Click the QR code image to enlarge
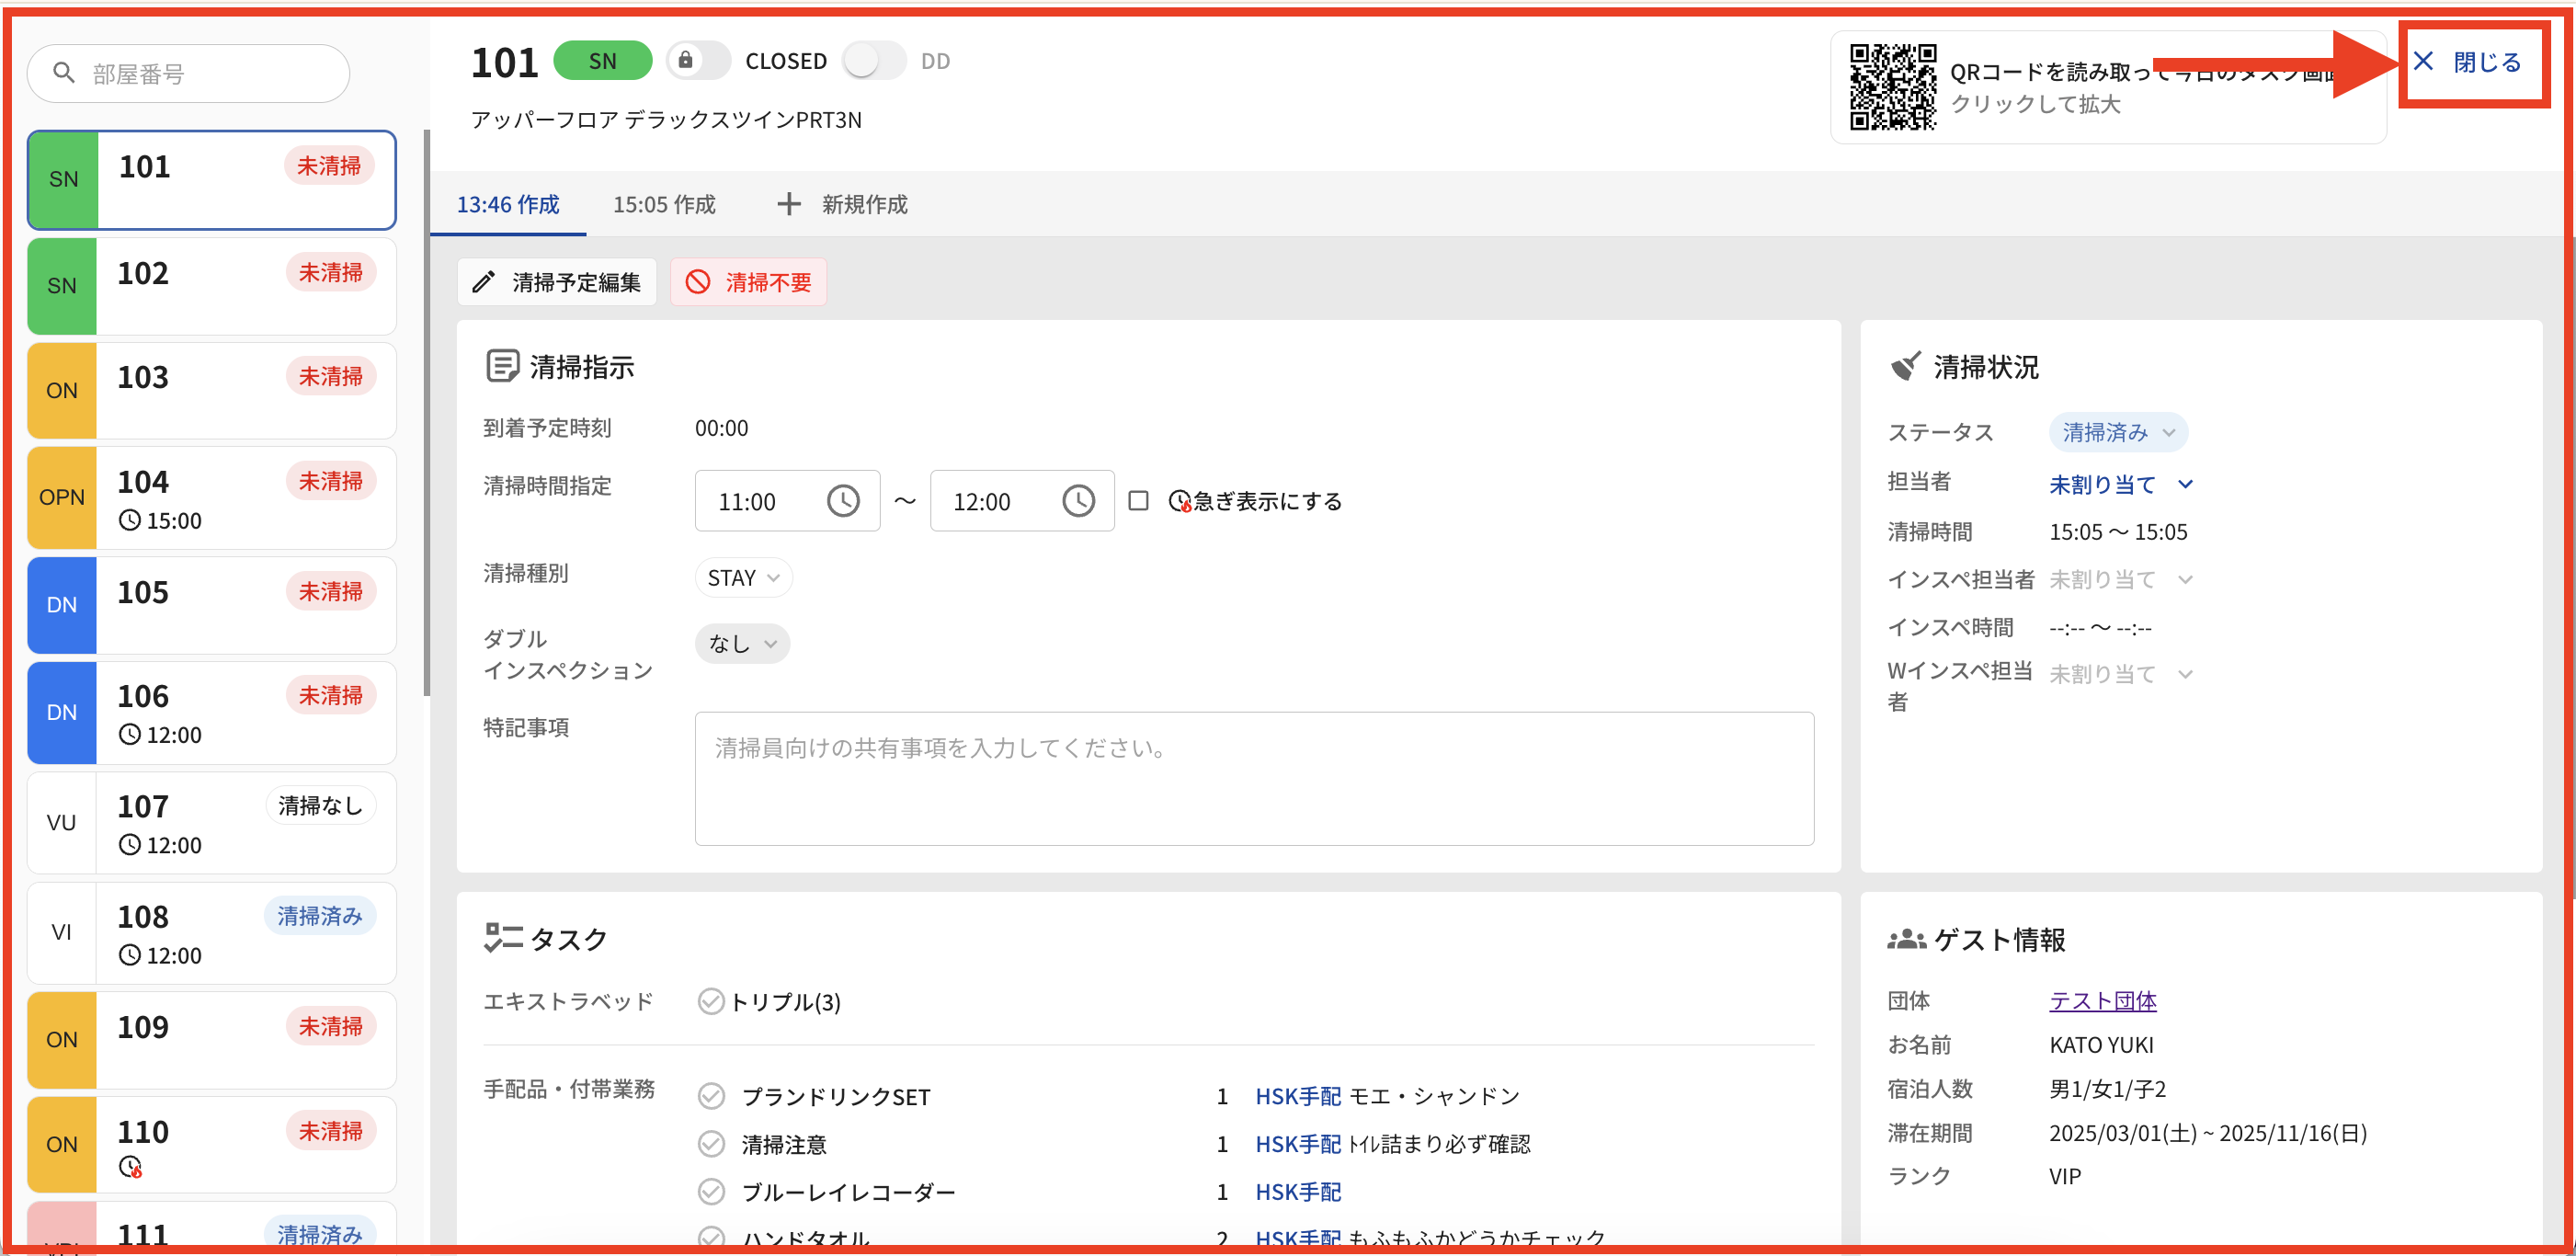Screen dimensions: 2576x1256 (x=1892, y=87)
